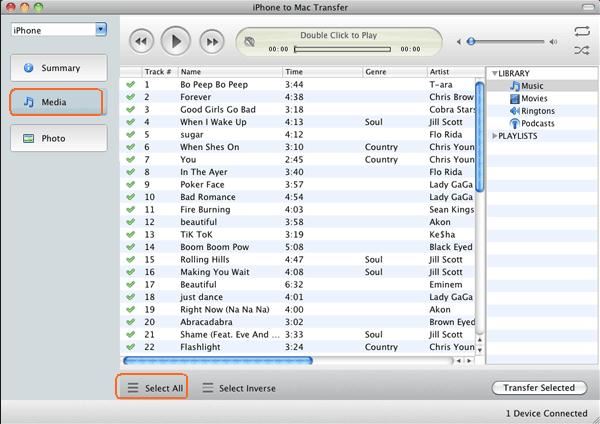Click the Select Inverse button
The height and width of the screenshot is (424, 600).
tap(239, 388)
